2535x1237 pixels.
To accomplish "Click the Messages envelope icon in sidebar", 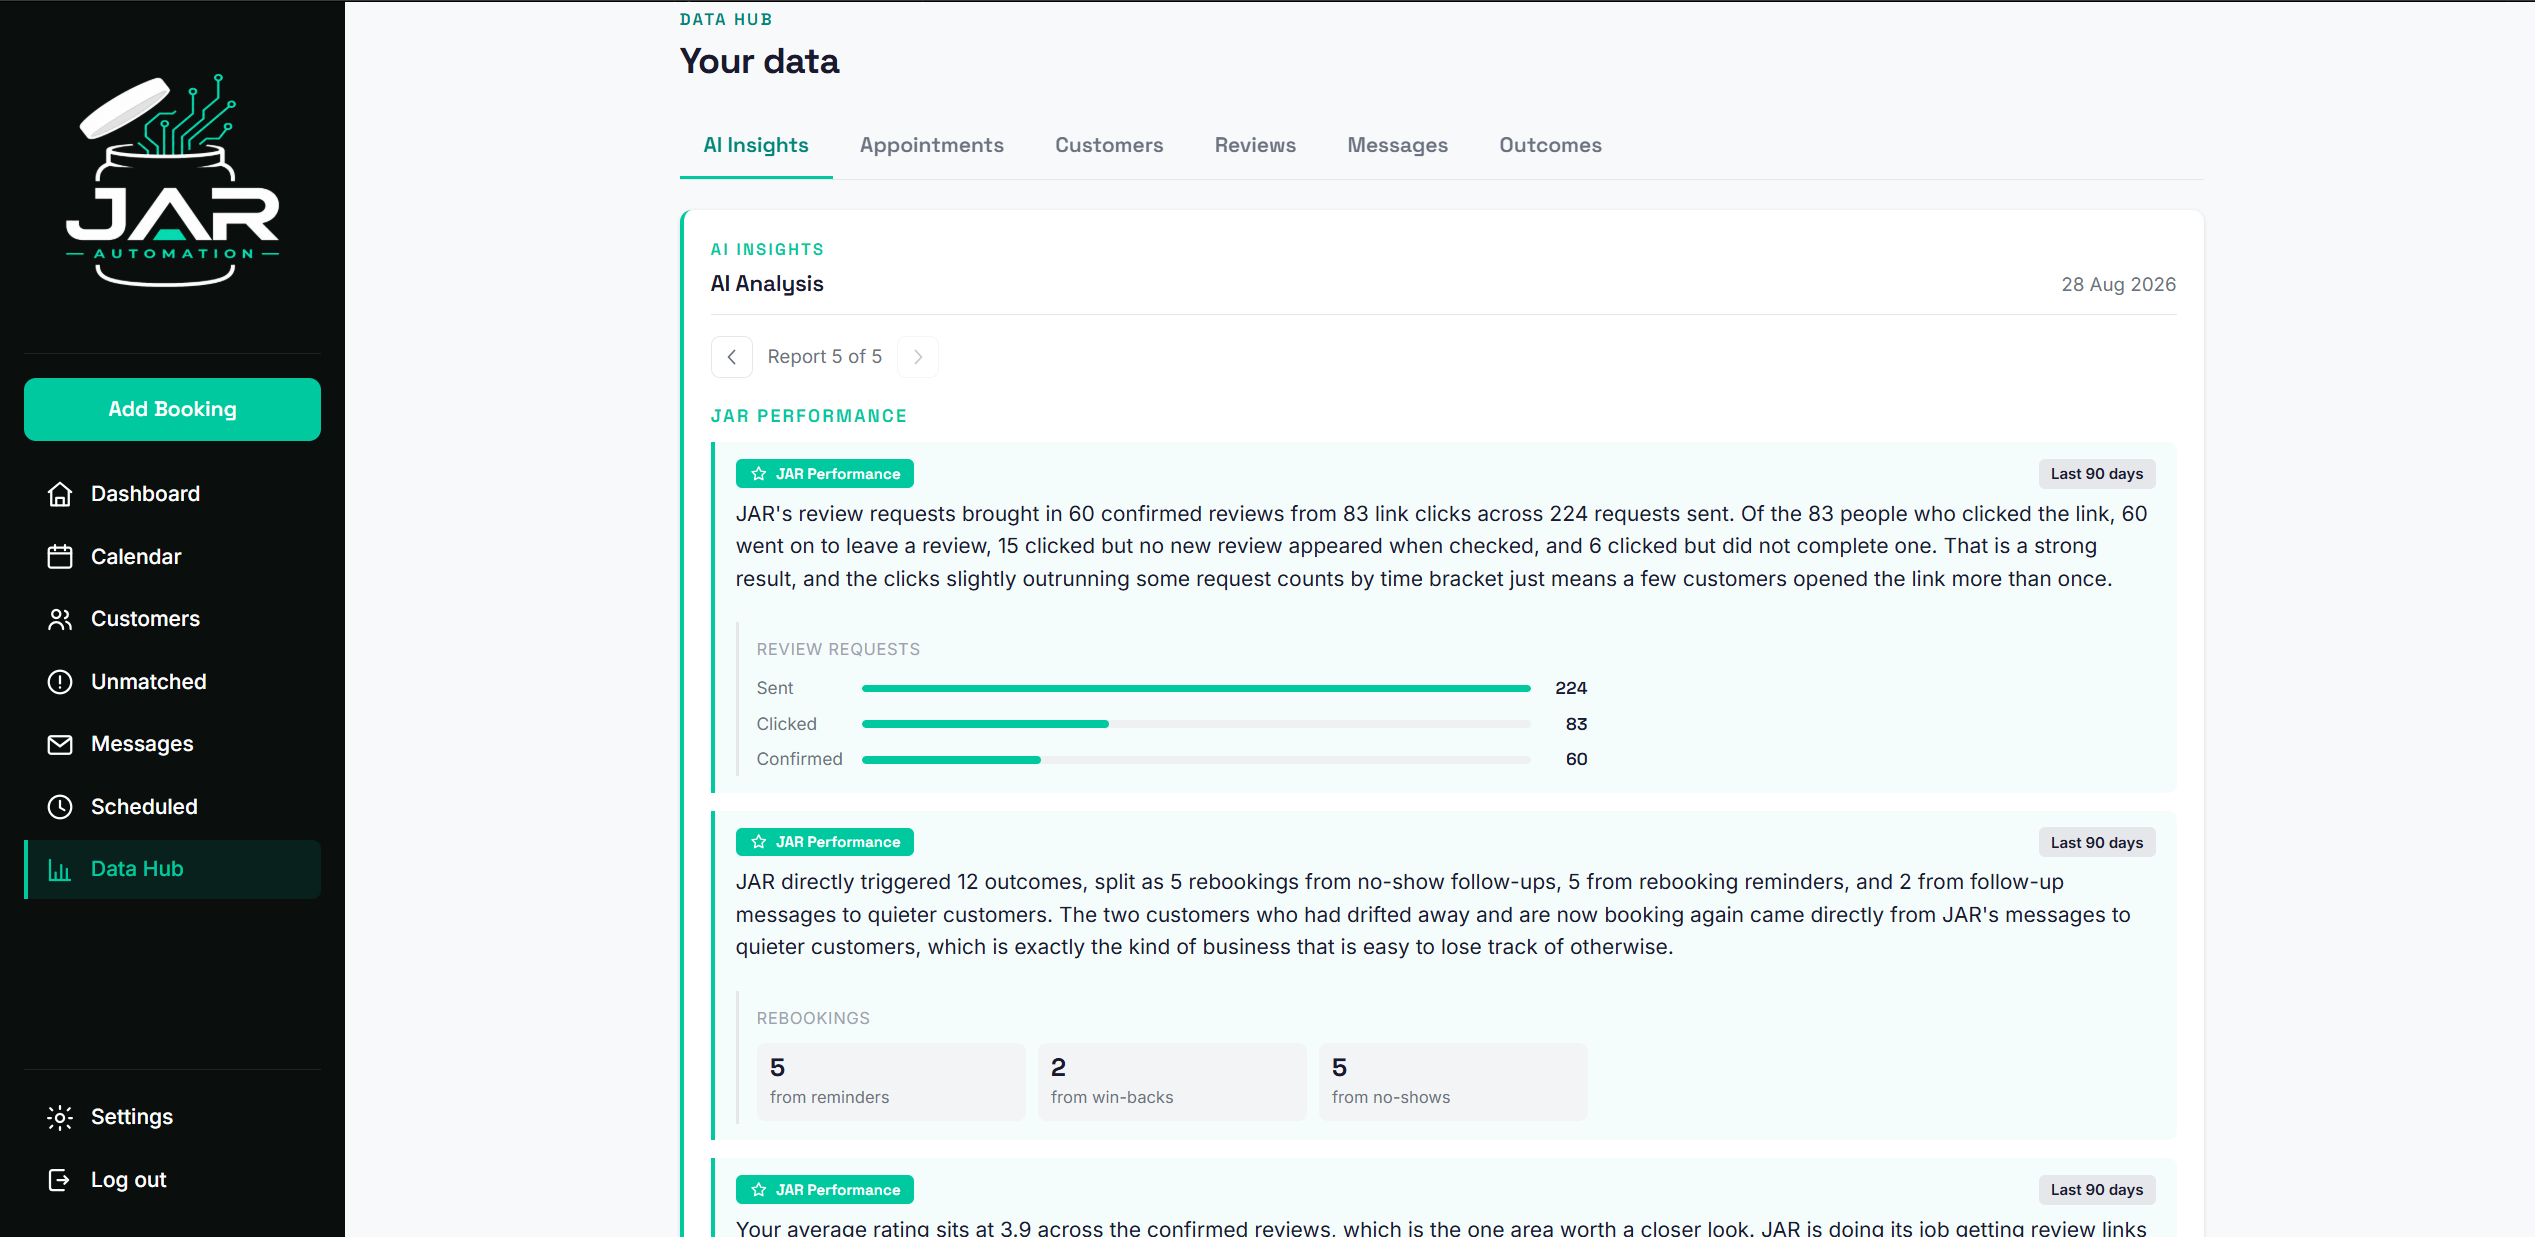I will 60,744.
